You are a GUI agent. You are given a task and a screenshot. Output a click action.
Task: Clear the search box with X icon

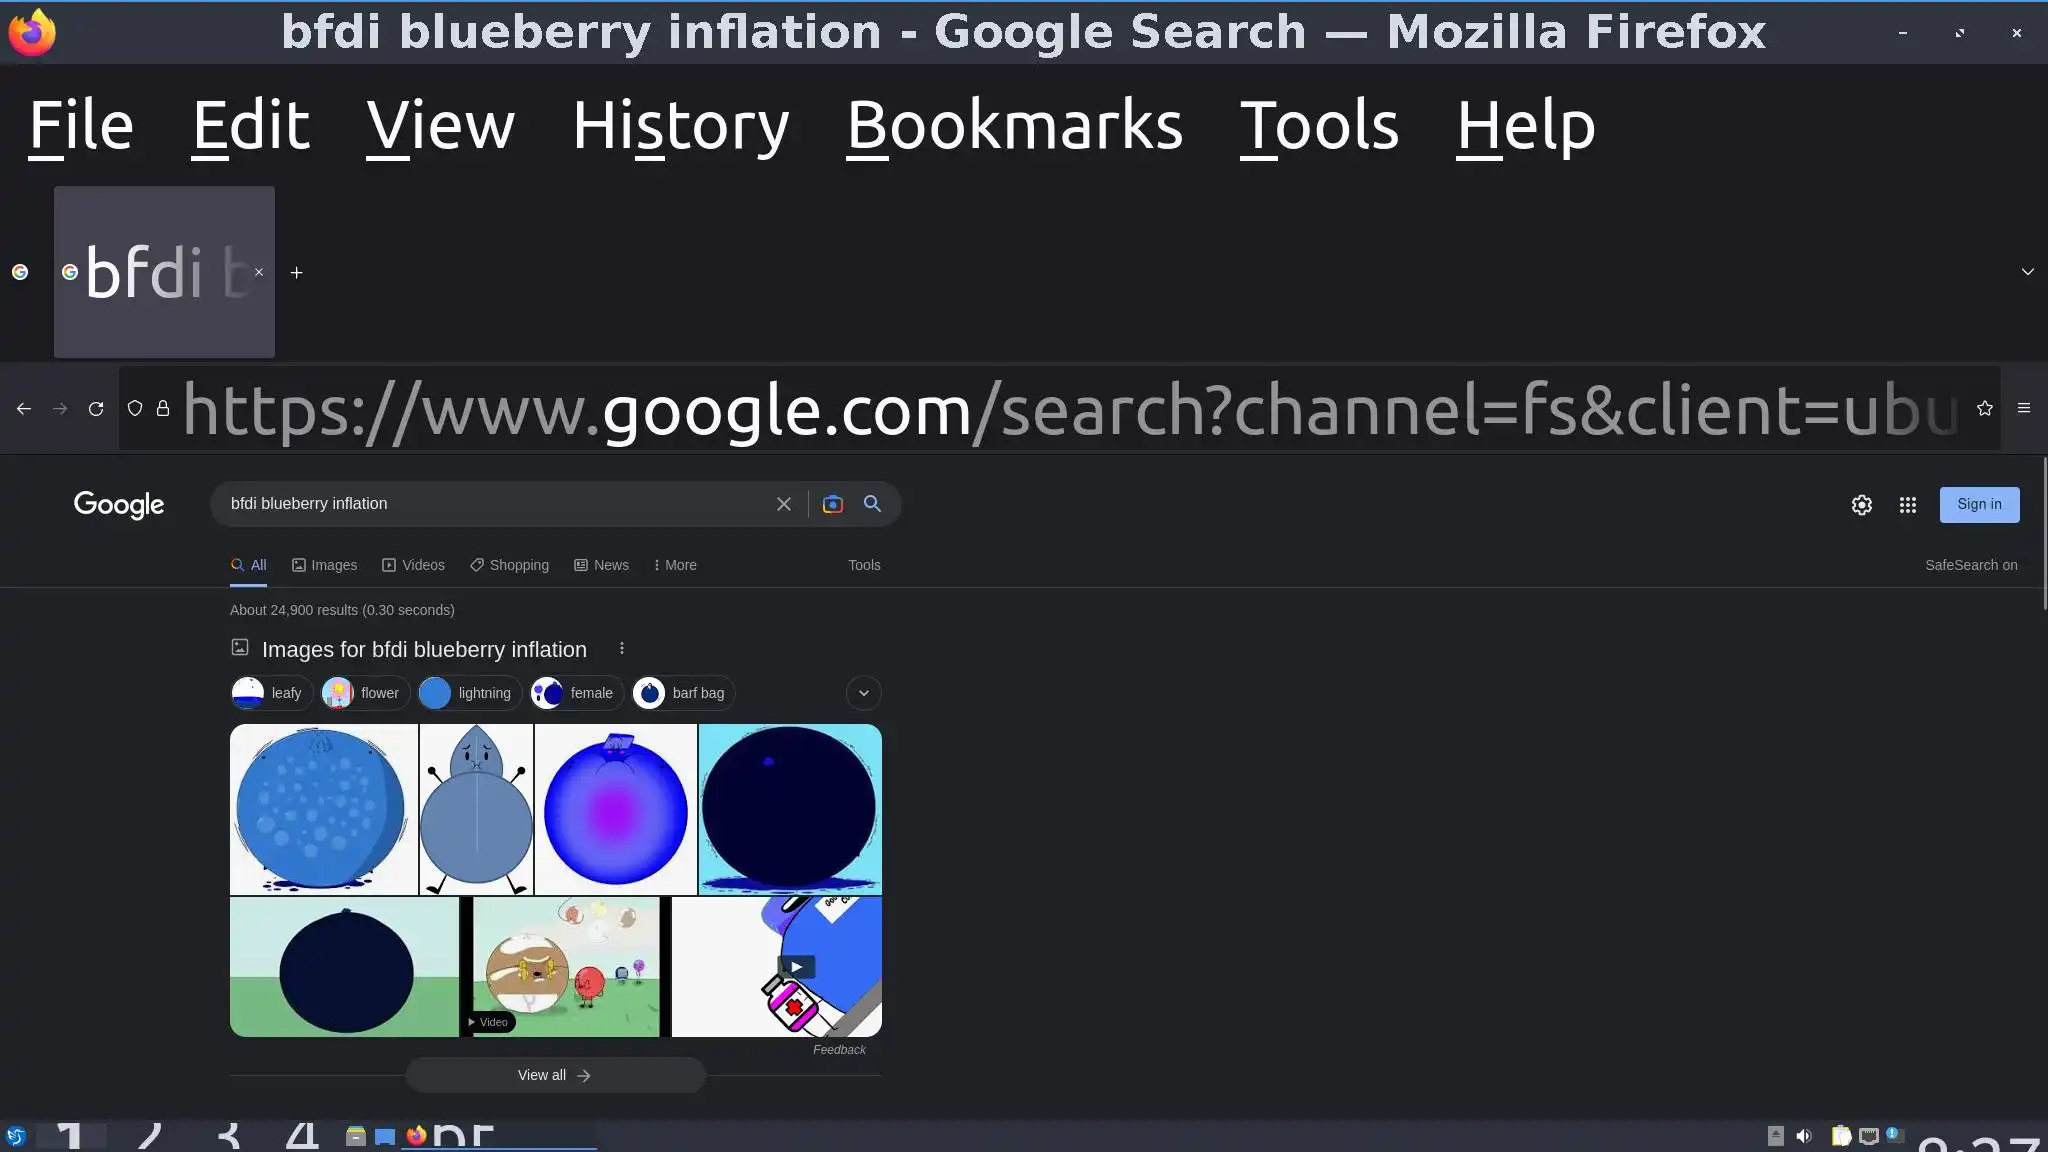point(784,504)
